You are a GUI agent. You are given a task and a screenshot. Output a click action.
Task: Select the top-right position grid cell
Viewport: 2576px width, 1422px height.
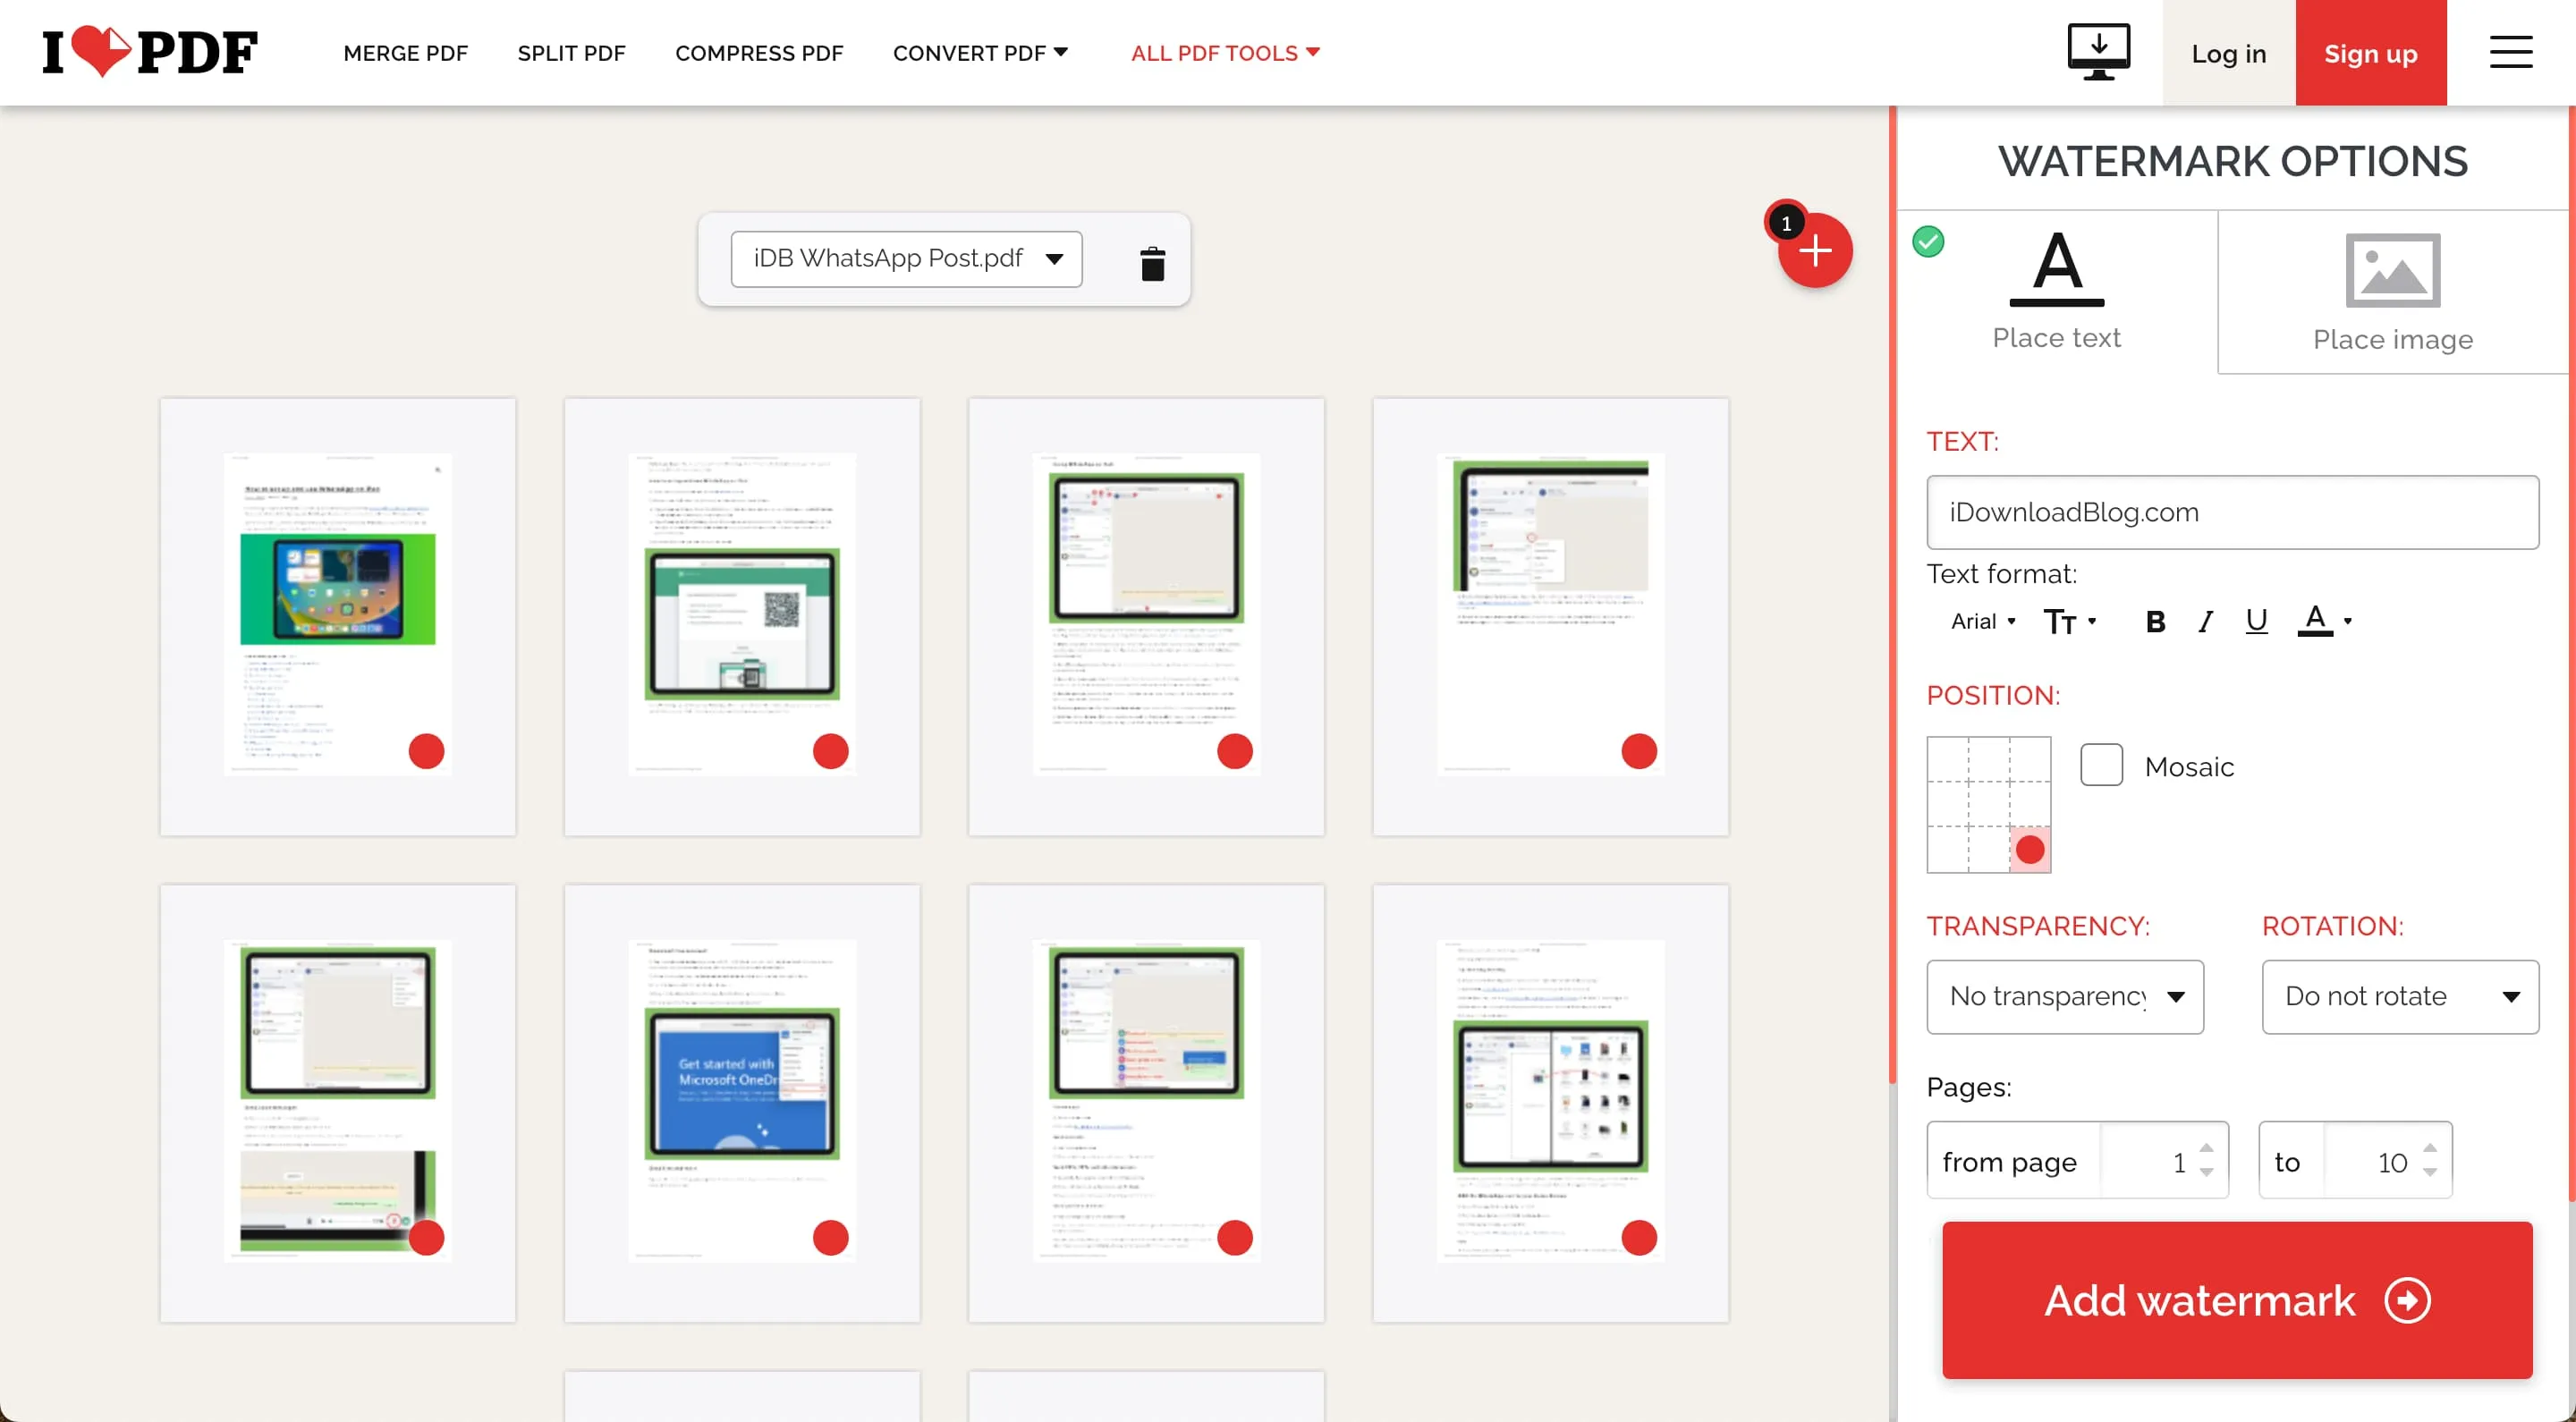tap(2030, 760)
